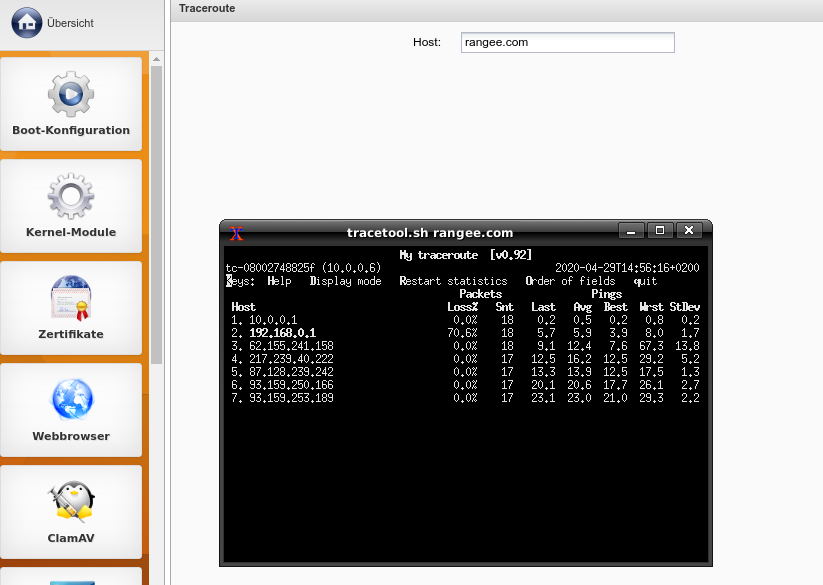The width and height of the screenshot is (823, 585).
Task: Click quit in the traceroute keys row
Action: pos(645,281)
